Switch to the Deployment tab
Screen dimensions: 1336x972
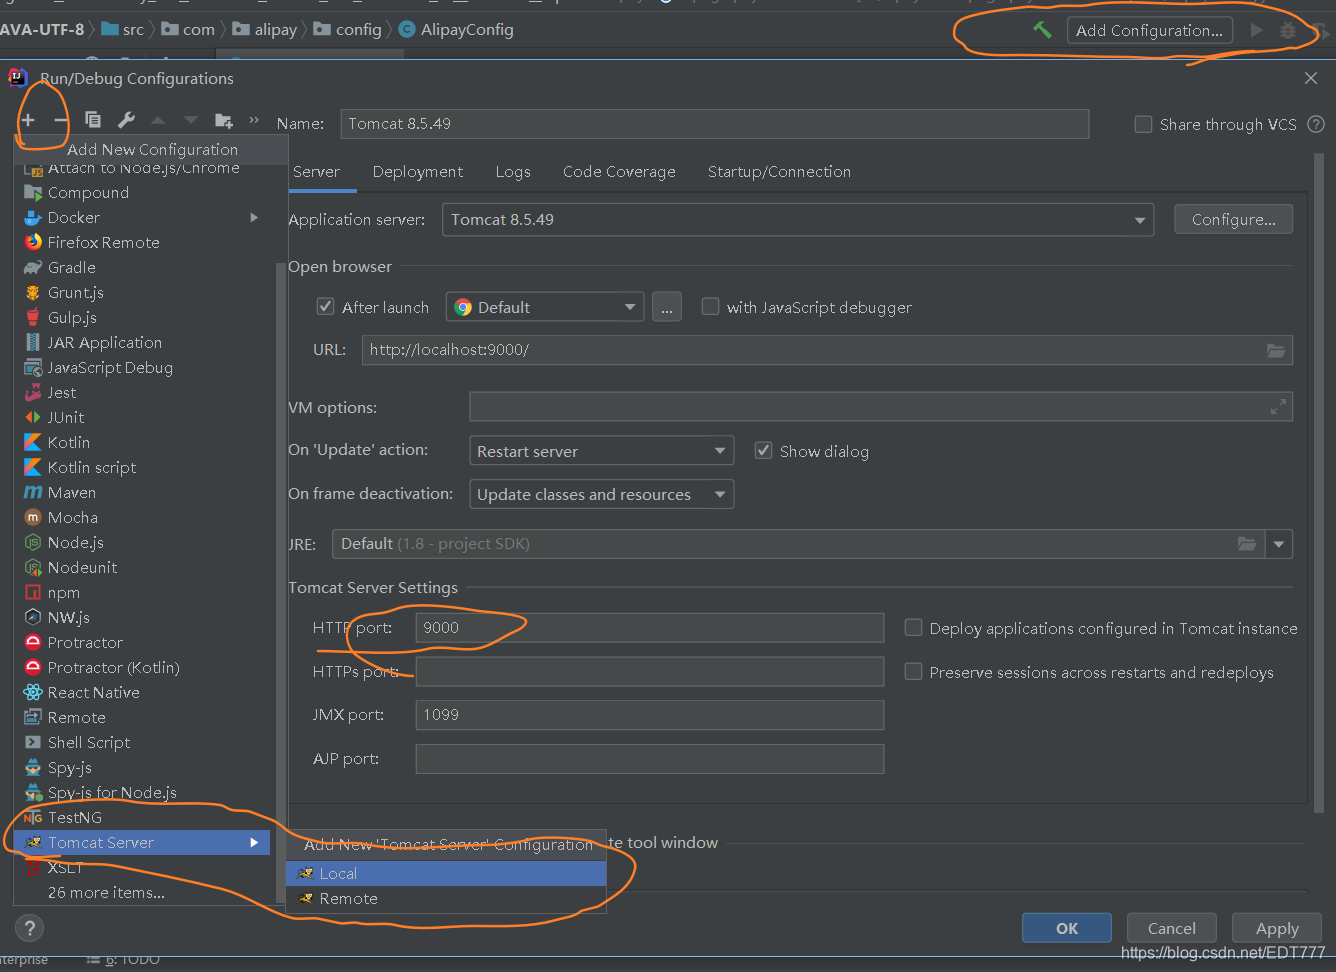point(418,172)
